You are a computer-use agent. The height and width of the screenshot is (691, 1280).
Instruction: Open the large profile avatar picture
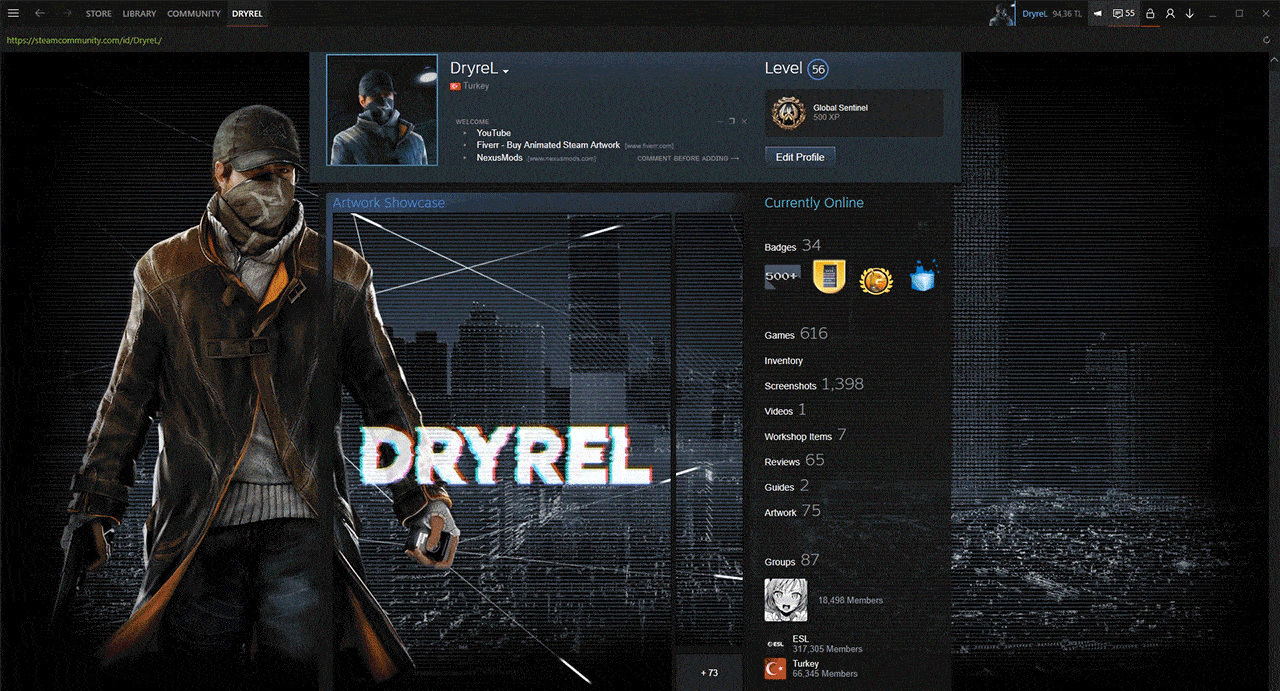coord(382,110)
